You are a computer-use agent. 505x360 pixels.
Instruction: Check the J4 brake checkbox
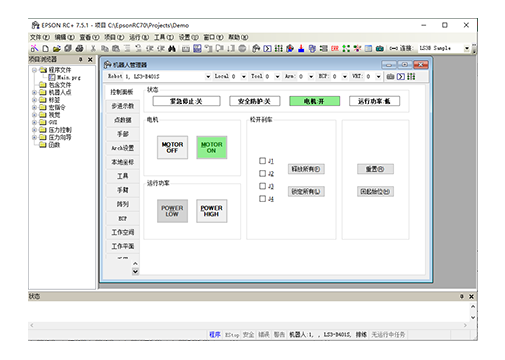point(262,199)
